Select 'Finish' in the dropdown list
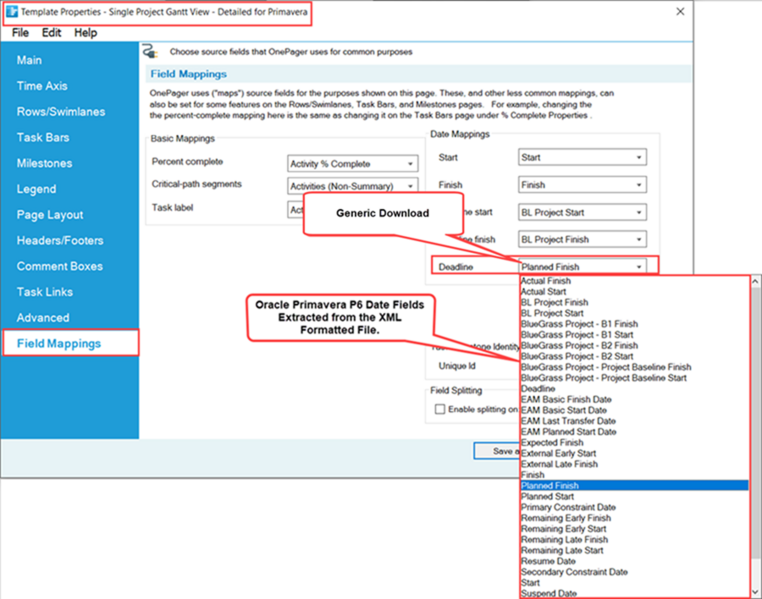Image resolution: width=762 pixels, height=599 pixels. pos(634,475)
